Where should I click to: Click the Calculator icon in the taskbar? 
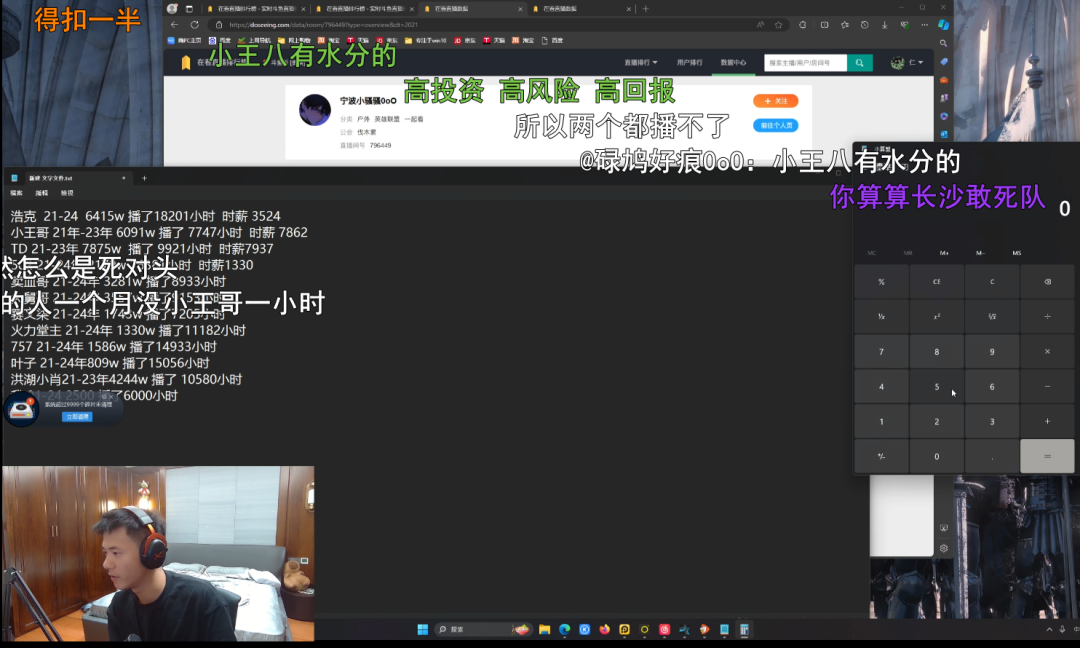[745, 629]
